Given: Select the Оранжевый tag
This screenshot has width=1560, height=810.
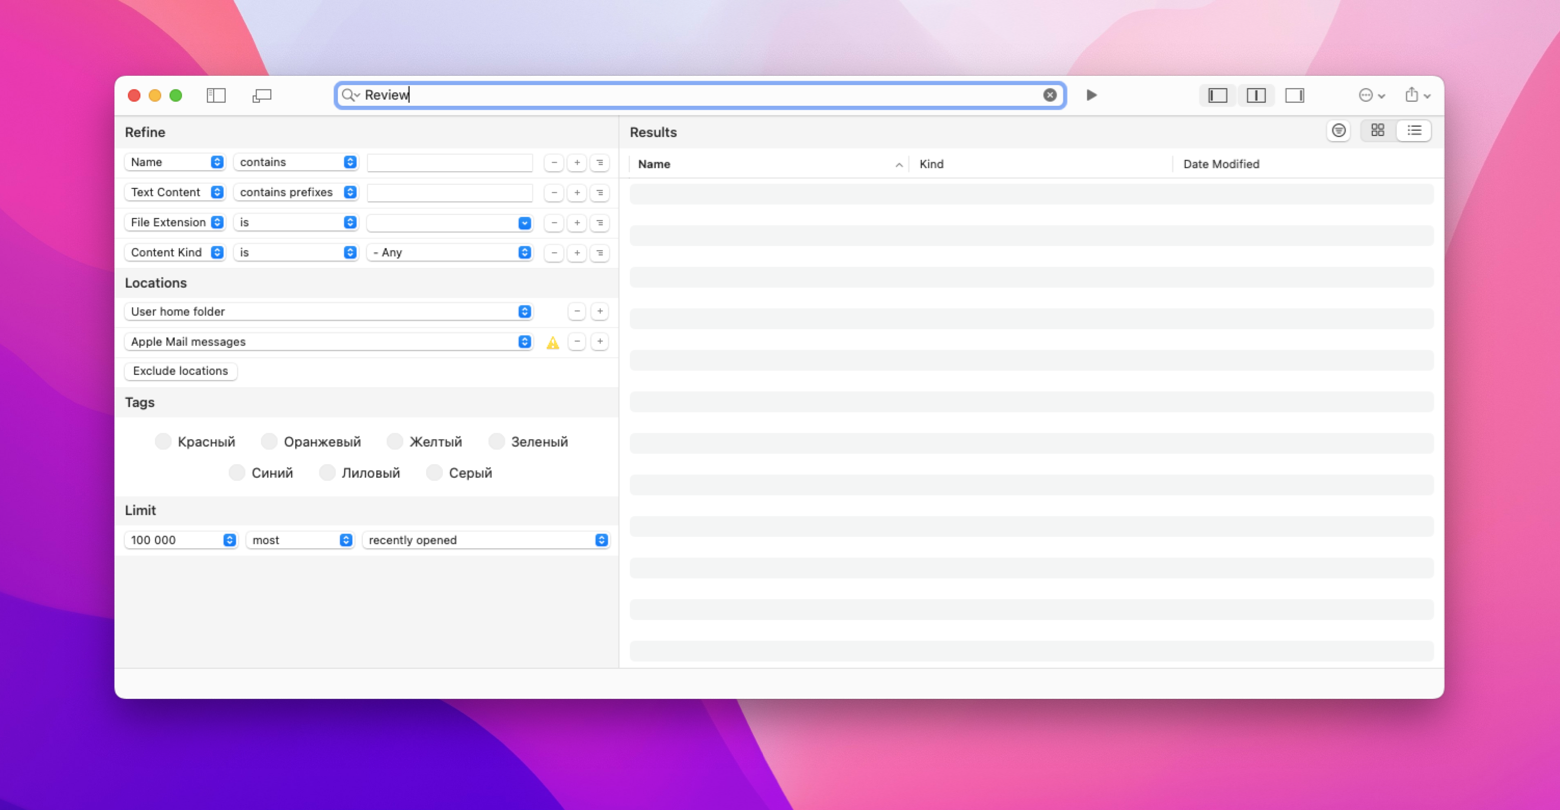Looking at the screenshot, I should 311,441.
